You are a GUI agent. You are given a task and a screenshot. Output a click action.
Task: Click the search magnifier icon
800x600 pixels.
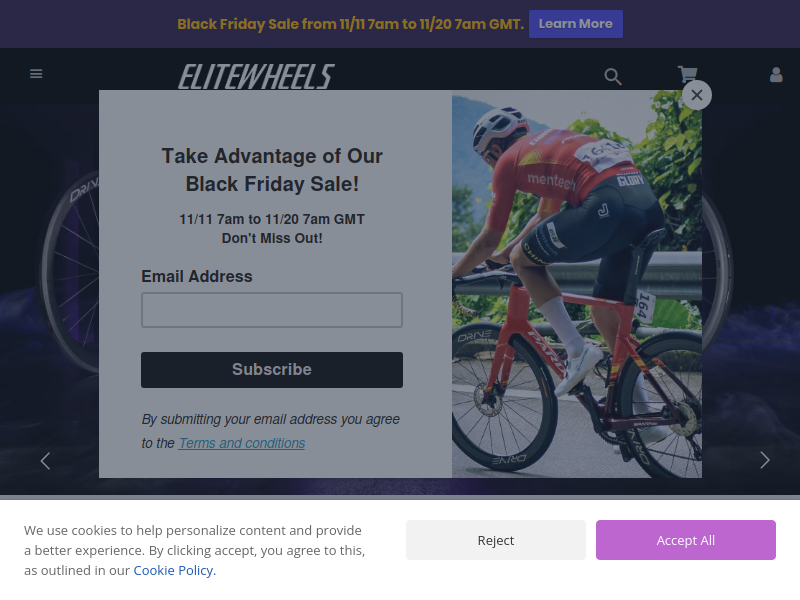click(x=613, y=77)
